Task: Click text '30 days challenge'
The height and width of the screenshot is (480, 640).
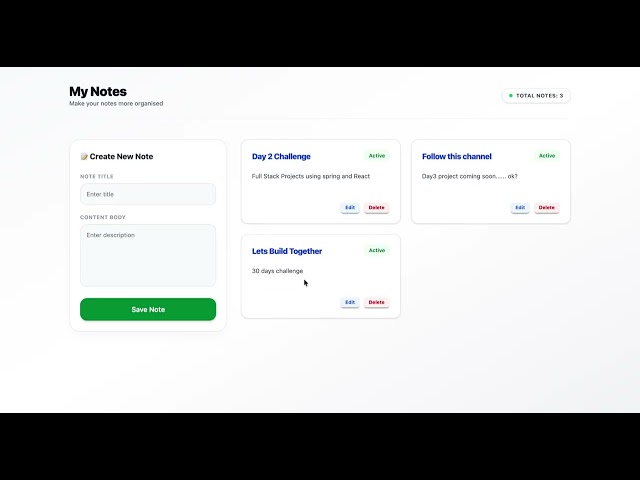Action: (x=278, y=271)
